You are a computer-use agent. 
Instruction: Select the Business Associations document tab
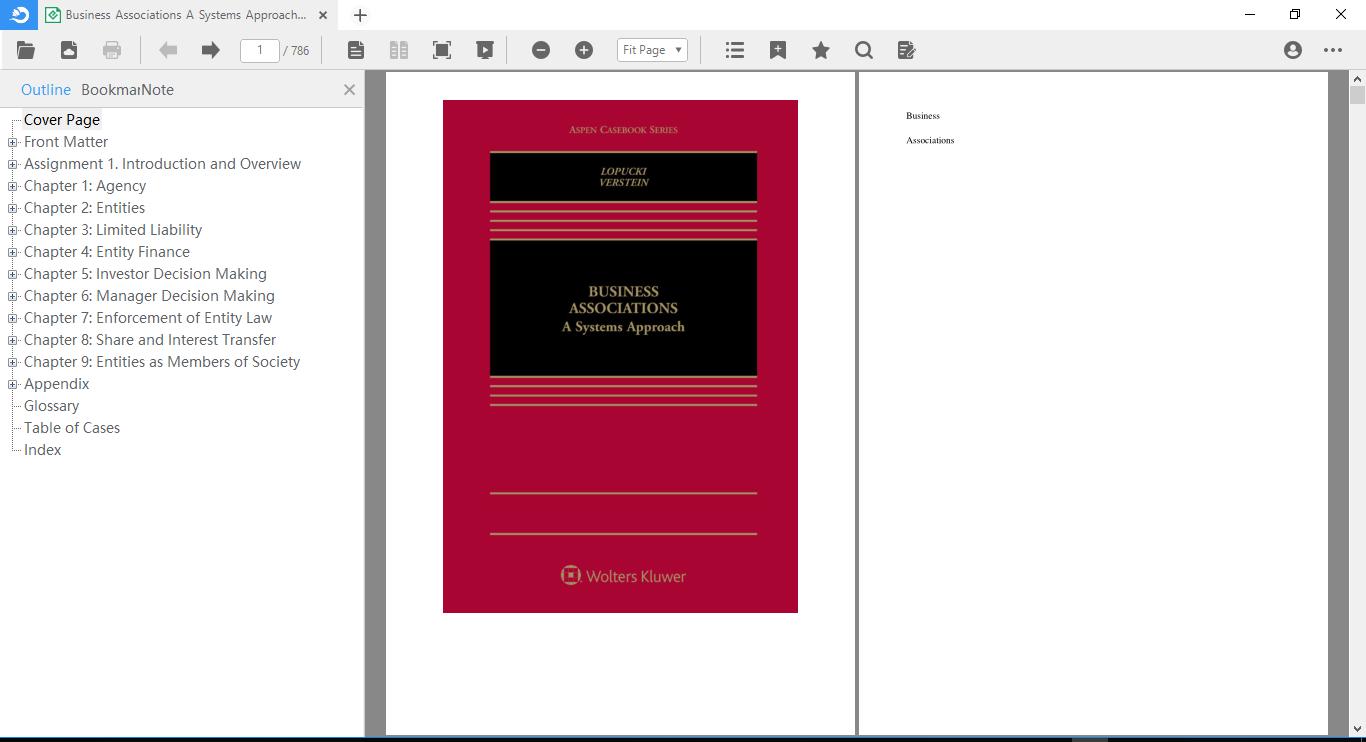187,15
